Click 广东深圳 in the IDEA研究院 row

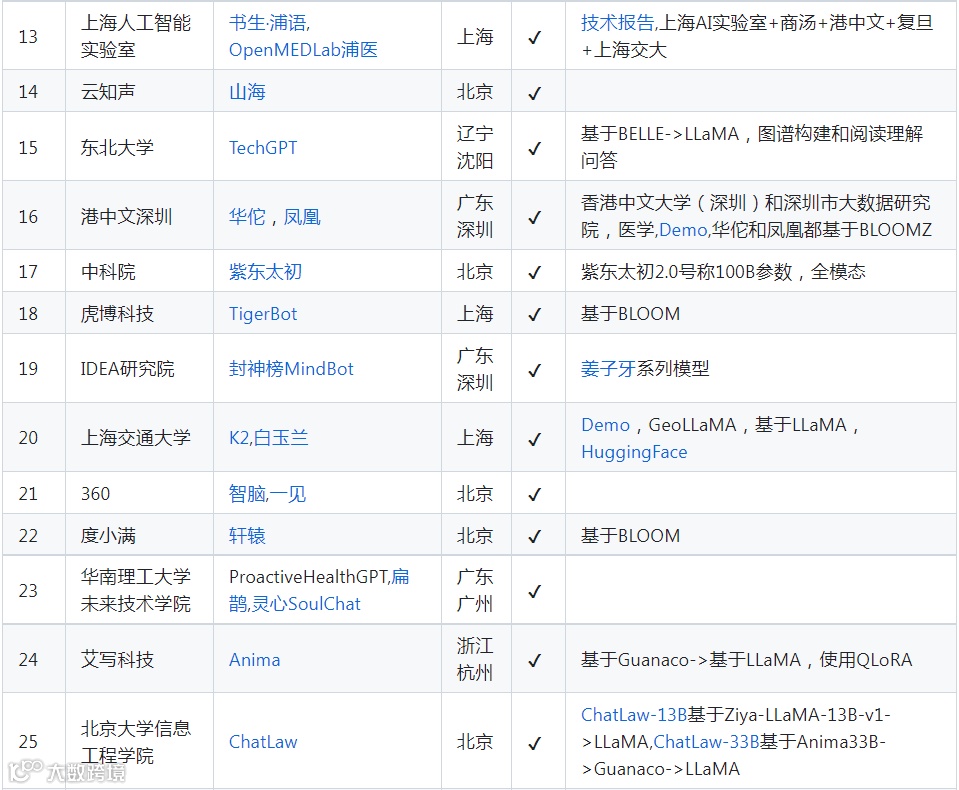(x=475, y=369)
